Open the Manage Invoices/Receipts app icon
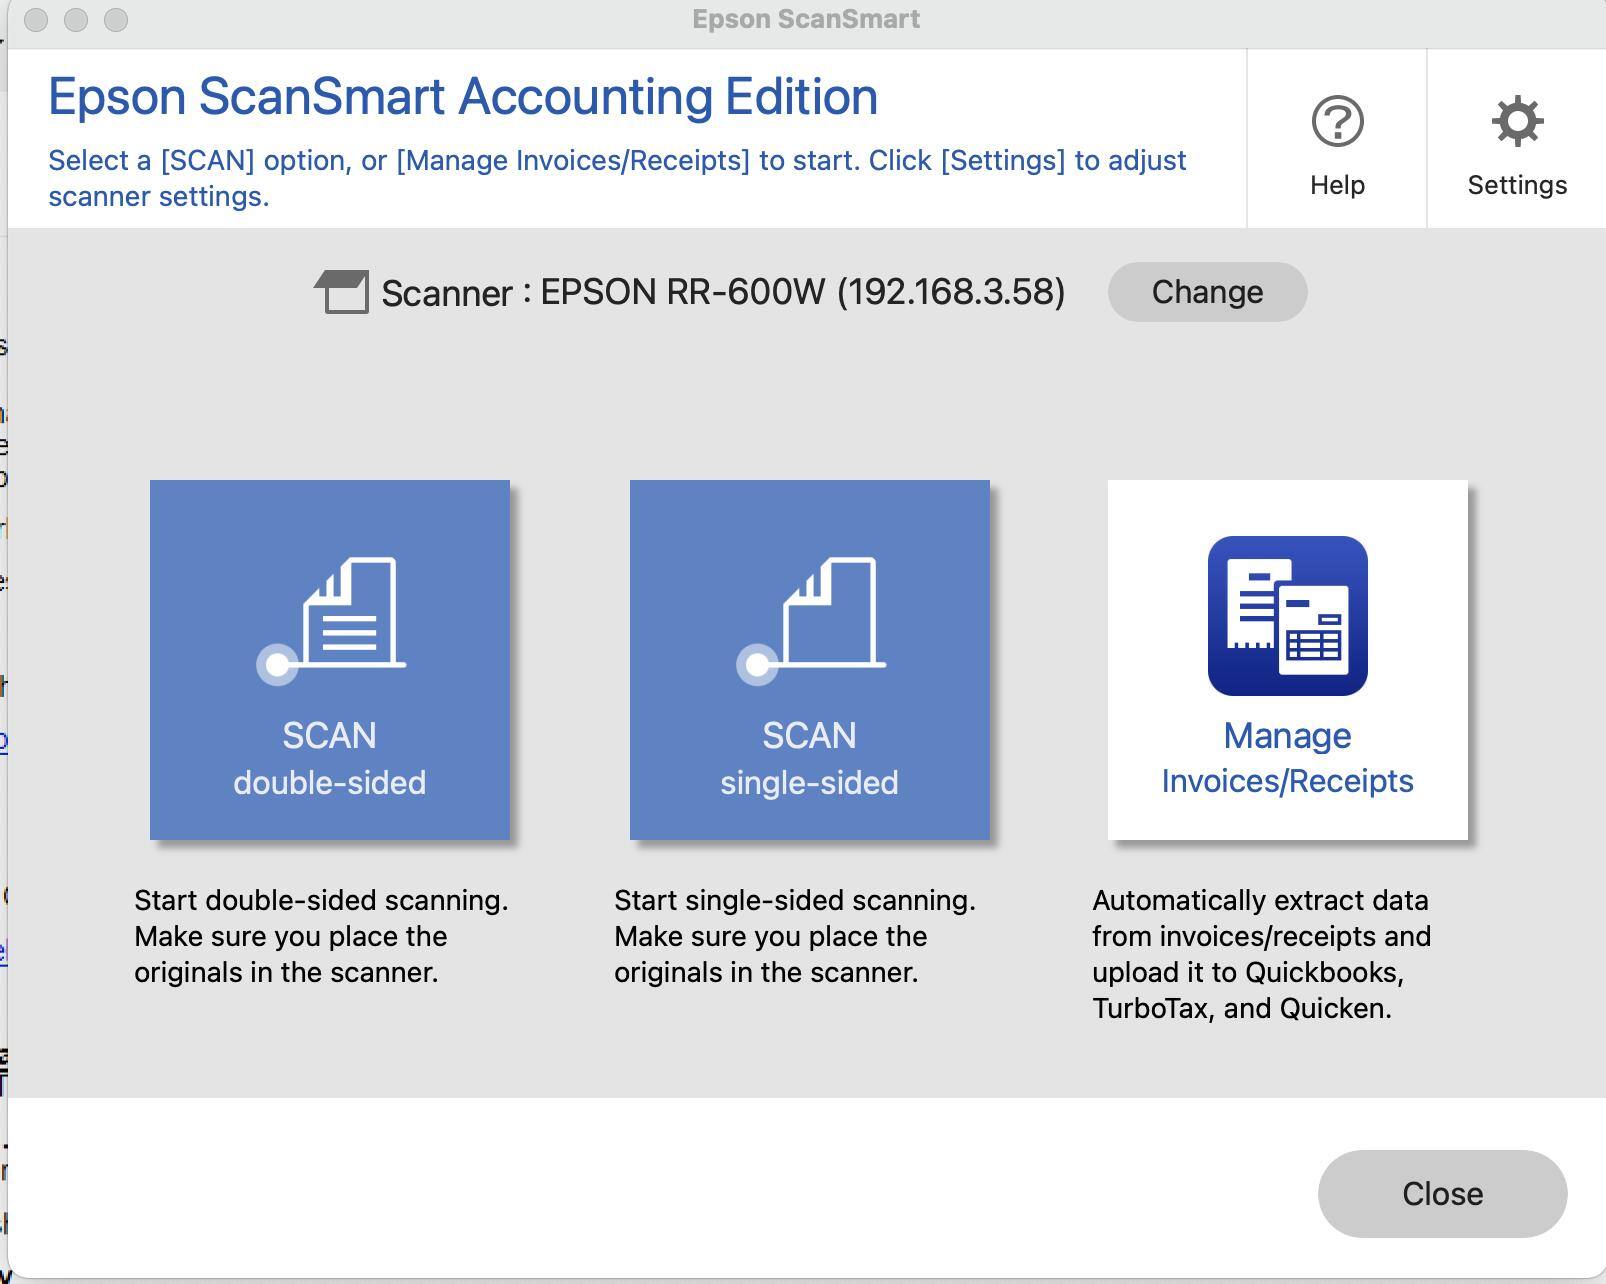Image resolution: width=1606 pixels, height=1284 pixels. coord(1287,616)
